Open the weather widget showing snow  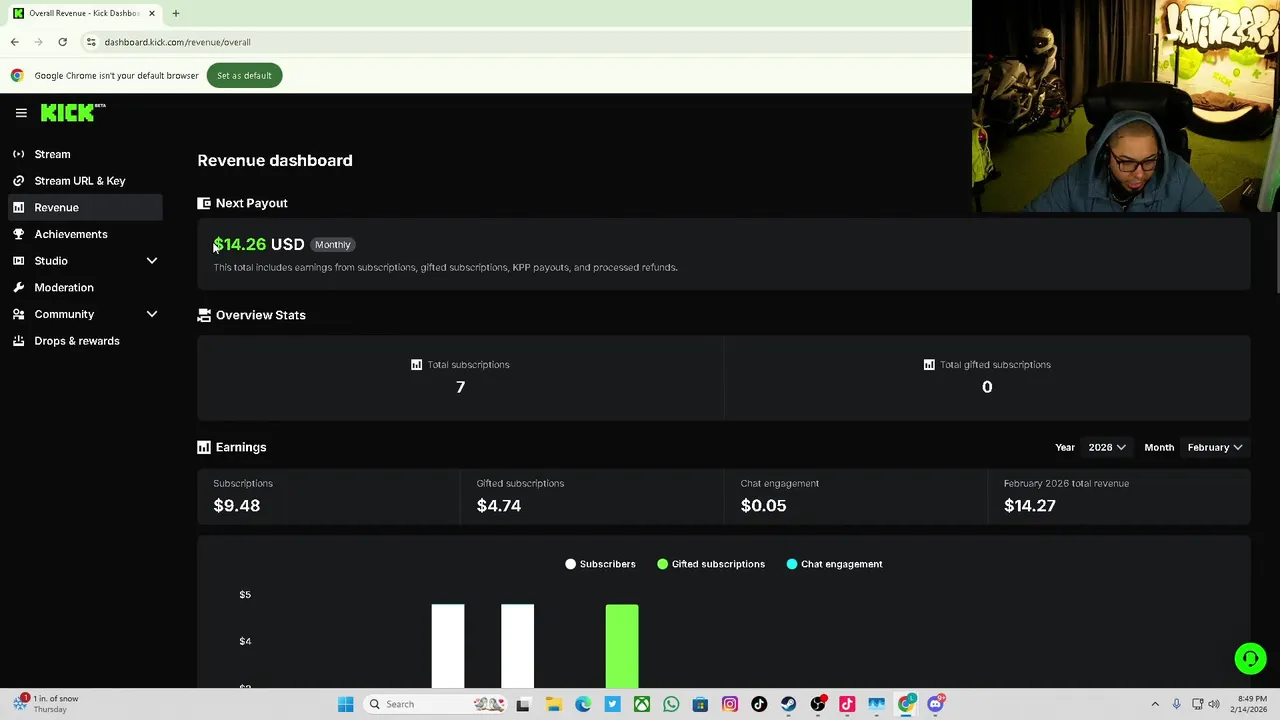click(x=45, y=704)
